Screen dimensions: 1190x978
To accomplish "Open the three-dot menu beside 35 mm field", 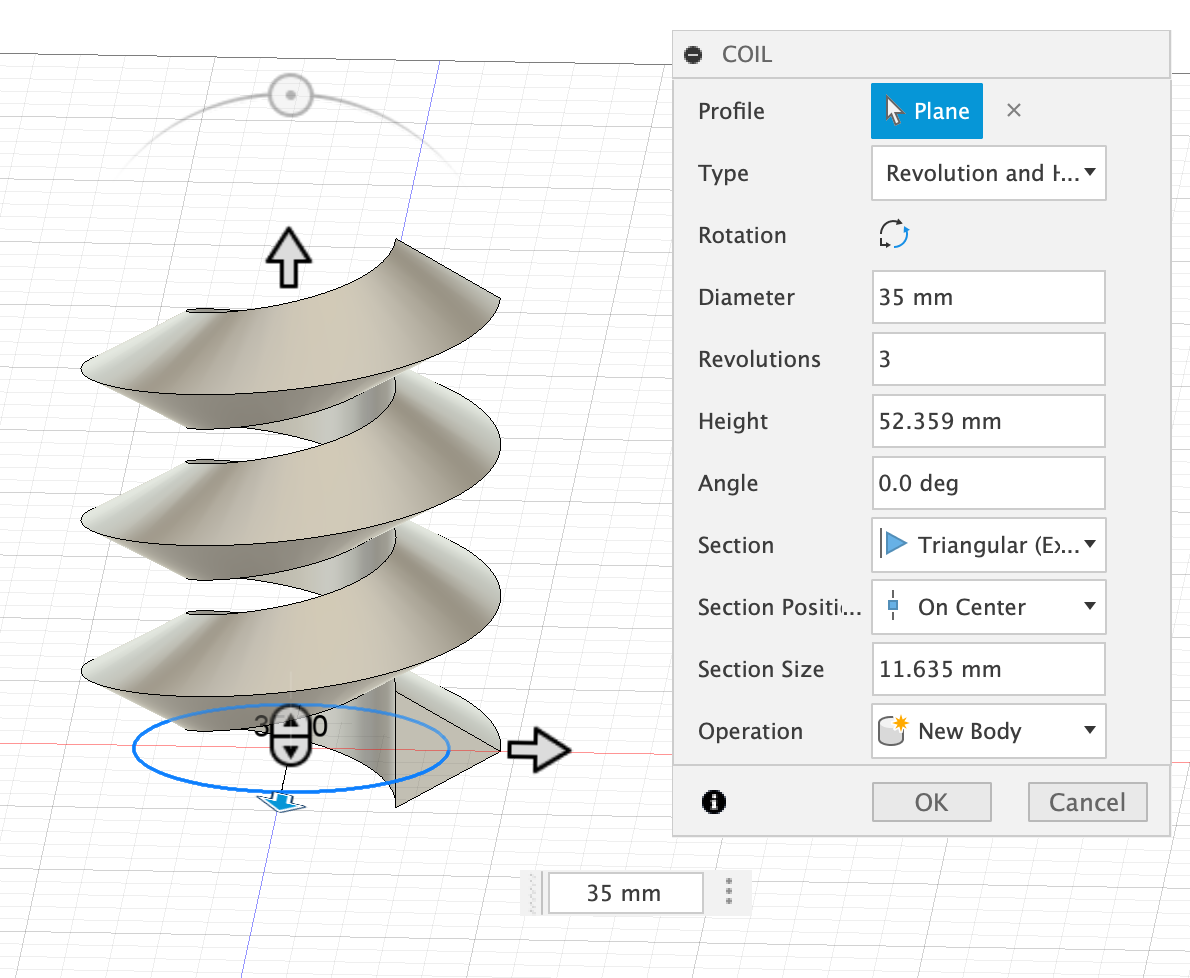I will (x=728, y=892).
